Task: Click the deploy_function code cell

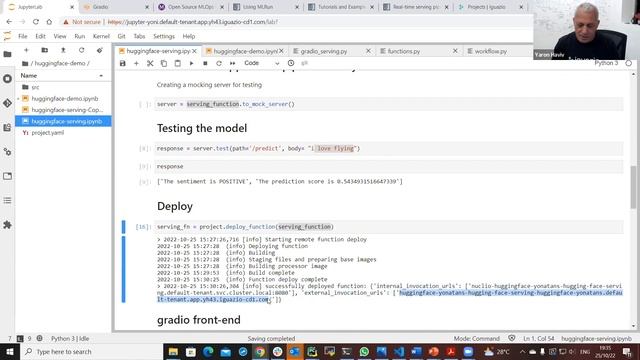Action: pyautogui.click(x=389, y=227)
